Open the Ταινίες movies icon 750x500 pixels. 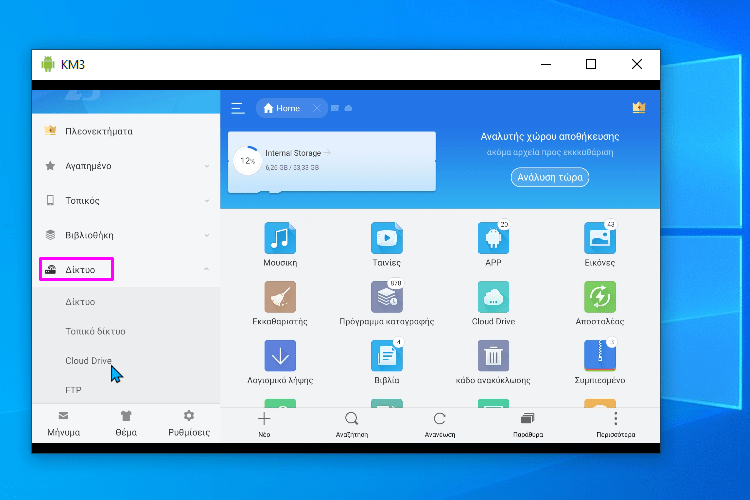pyautogui.click(x=386, y=238)
